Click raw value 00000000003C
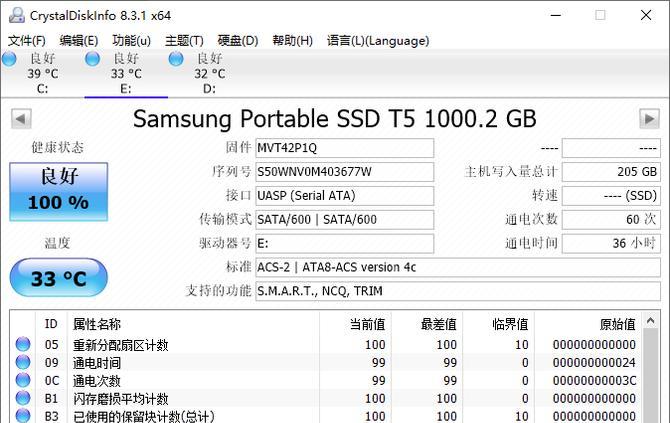 coord(594,381)
